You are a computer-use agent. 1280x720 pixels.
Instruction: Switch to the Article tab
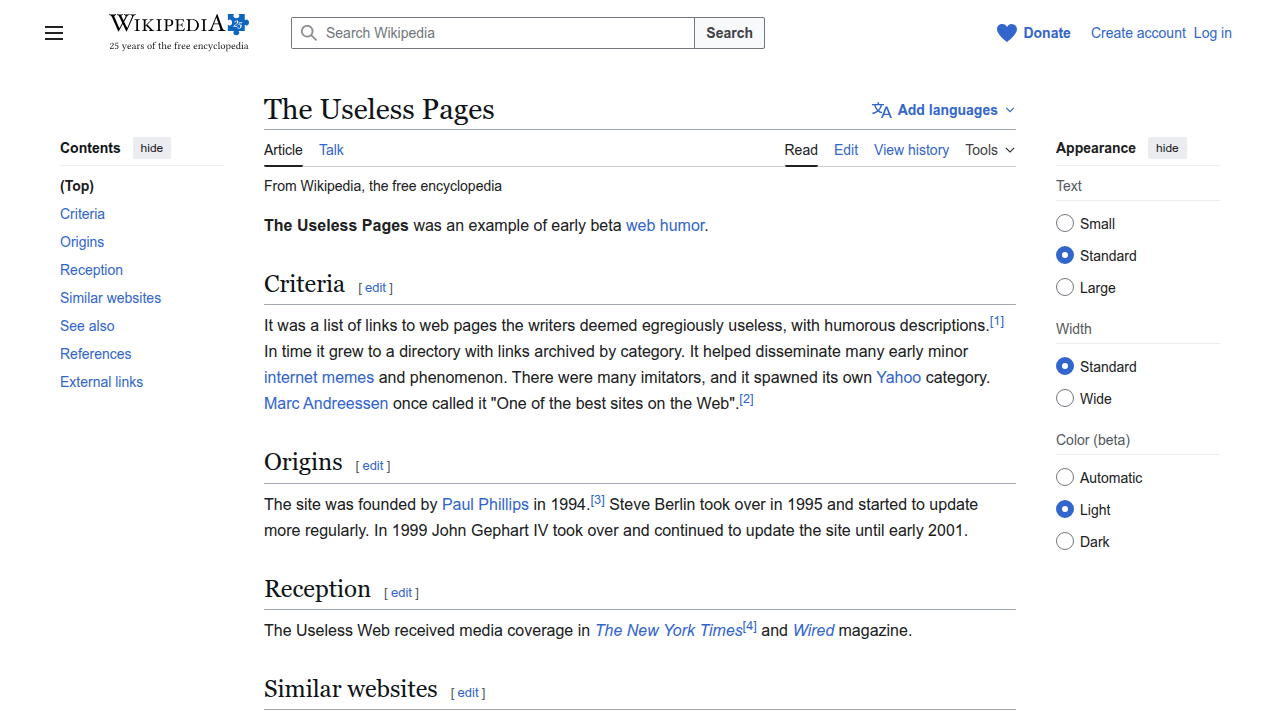tap(283, 150)
